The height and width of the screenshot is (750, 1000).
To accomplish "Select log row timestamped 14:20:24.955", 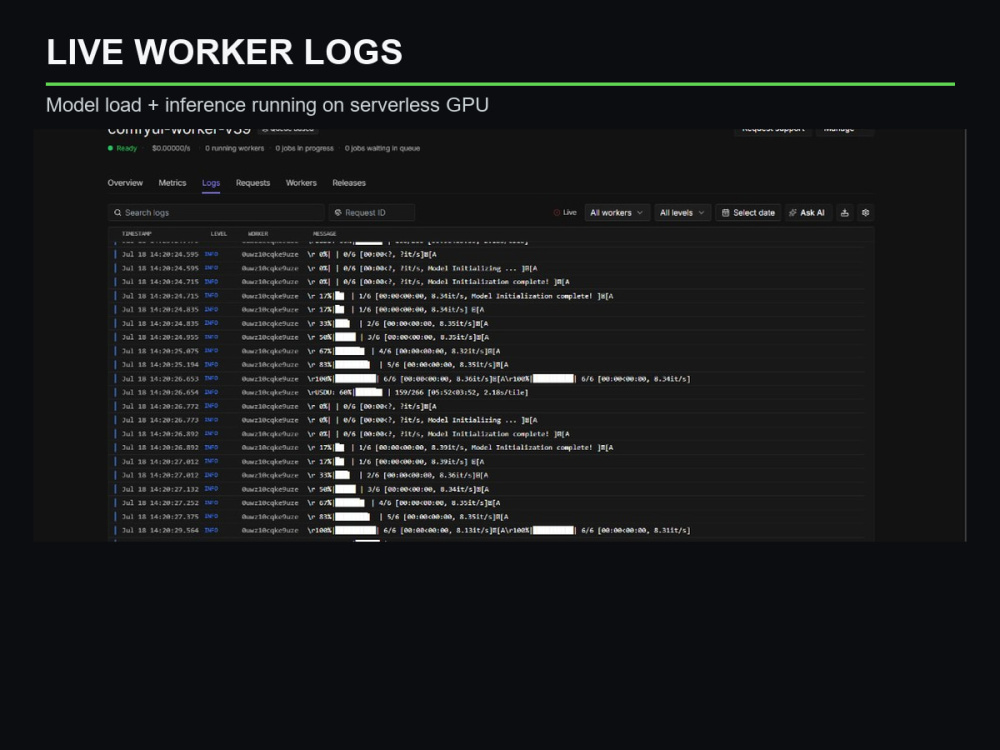I will [491, 337].
